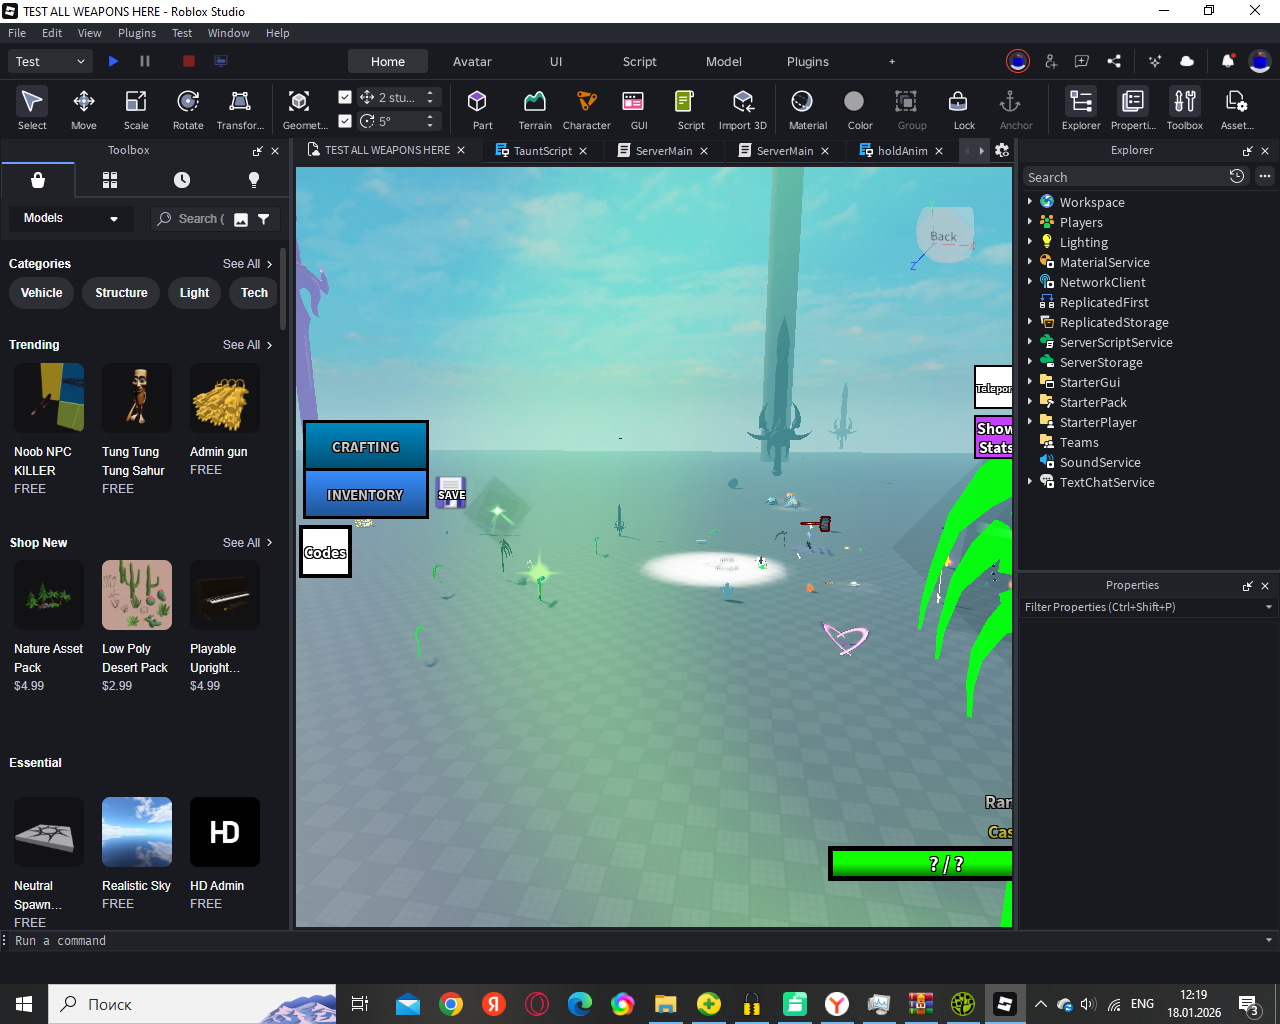Screen dimensions: 1280x1024
Task: Click the Color tool swatch
Action: 860,109
